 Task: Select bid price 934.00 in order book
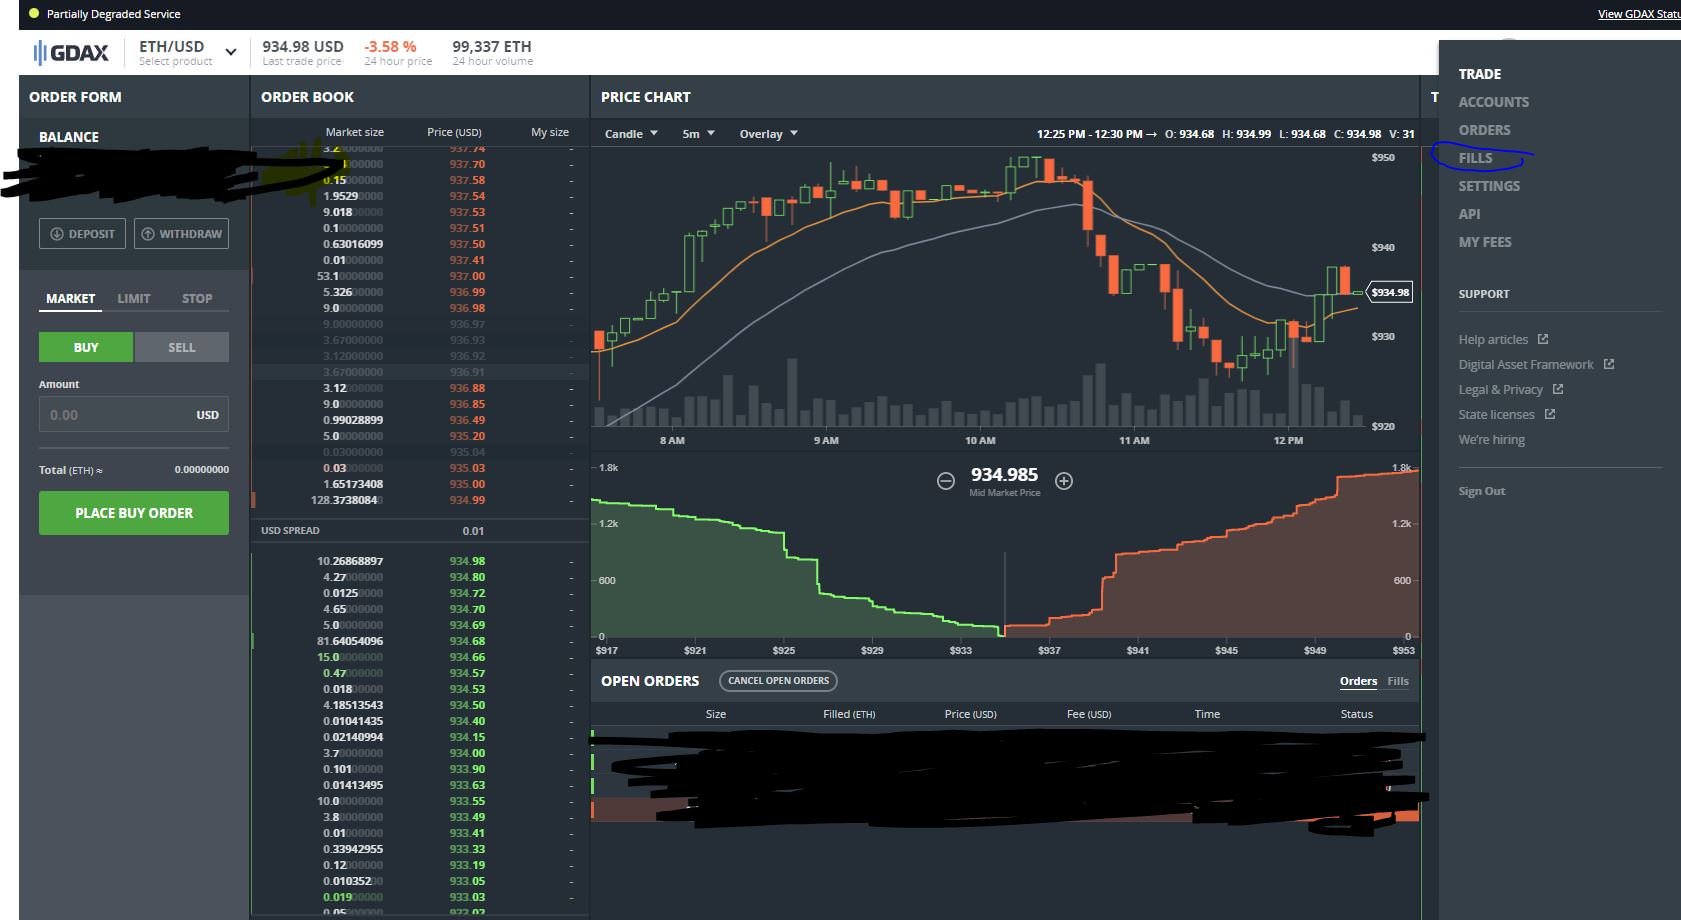click(x=467, y=753)
